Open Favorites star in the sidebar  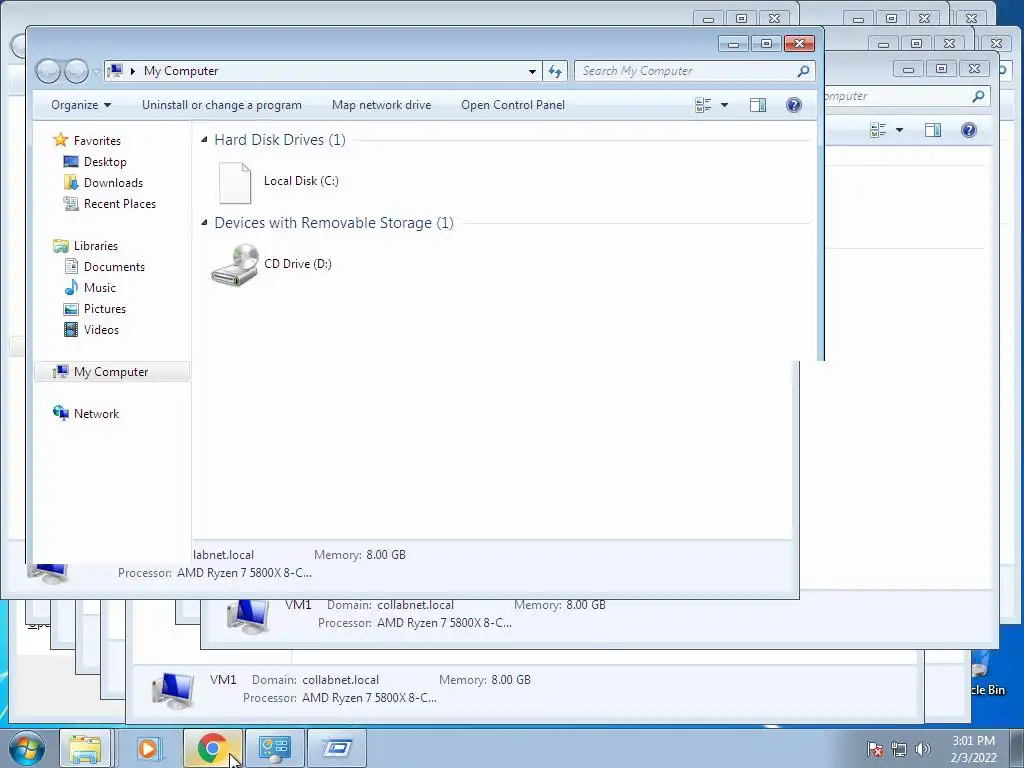coord(61,140)
